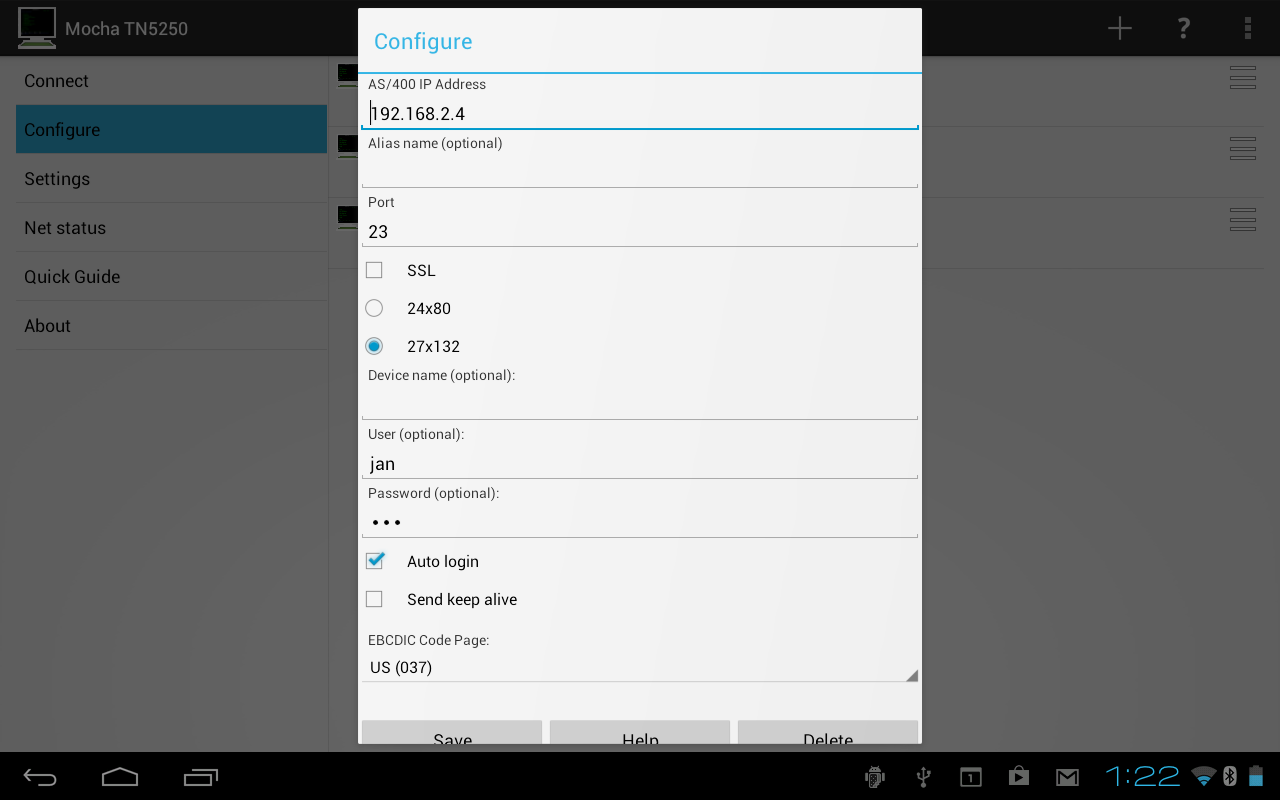Tap the Android home navigation icon
The width and height of the screenshot is (1280, 800).
pos(120,777)
